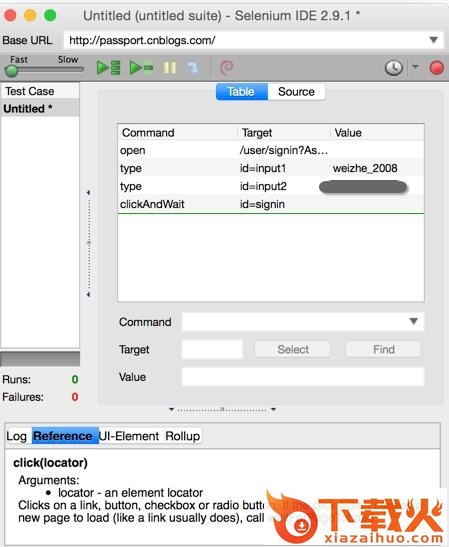
Task: Close the Selenium IDE window
Action: pyautogui.click(x=10, y=15)
